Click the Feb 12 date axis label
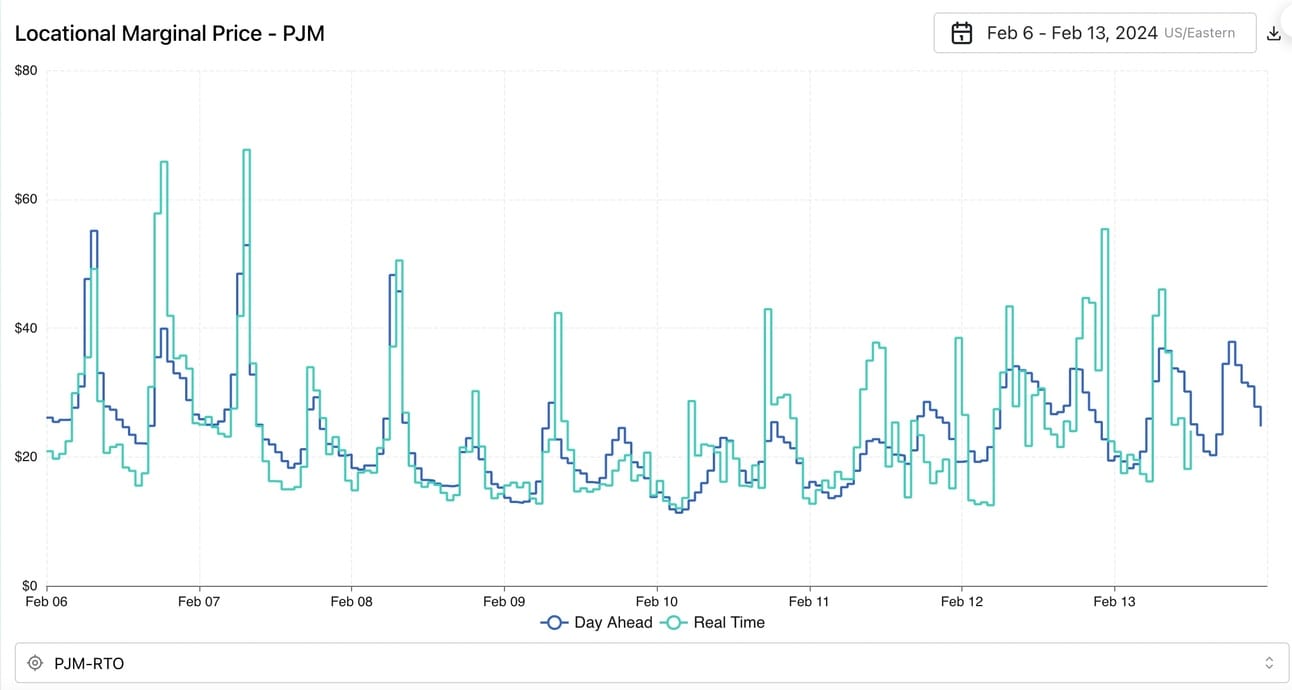Image resolution: width=1292 pixels, height=690 pixels. pyautogui.click(x=962, y=601)
